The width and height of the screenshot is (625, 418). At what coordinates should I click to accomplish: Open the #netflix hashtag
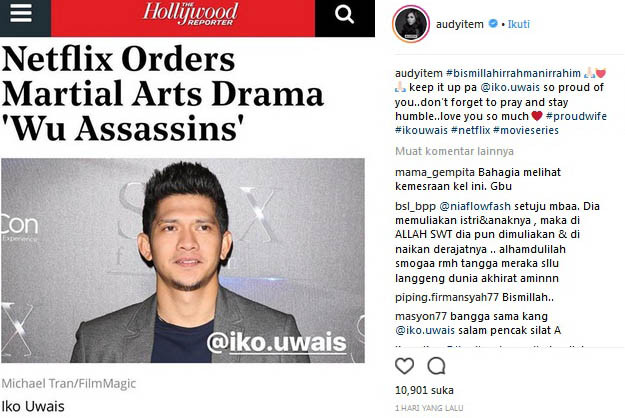point(470,130)
